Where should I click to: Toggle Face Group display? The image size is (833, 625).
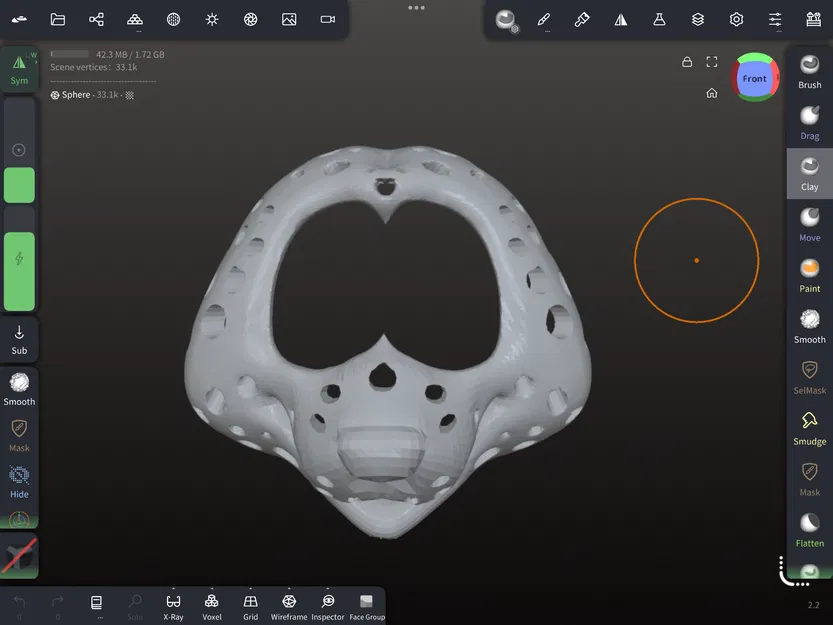[367, 607]
